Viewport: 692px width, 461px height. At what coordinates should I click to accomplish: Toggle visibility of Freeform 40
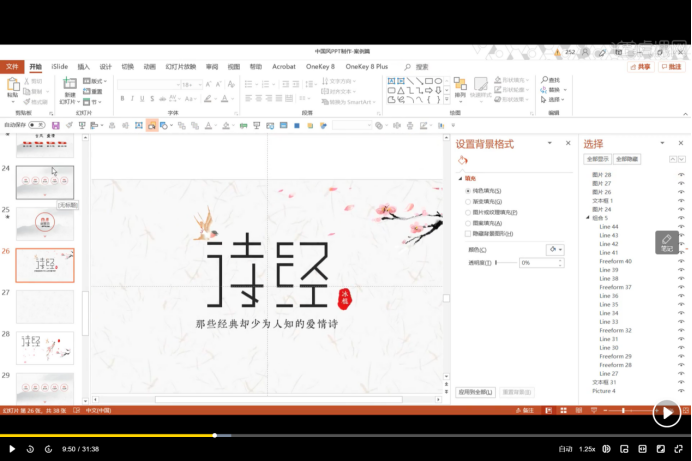(x=681, y=261)
